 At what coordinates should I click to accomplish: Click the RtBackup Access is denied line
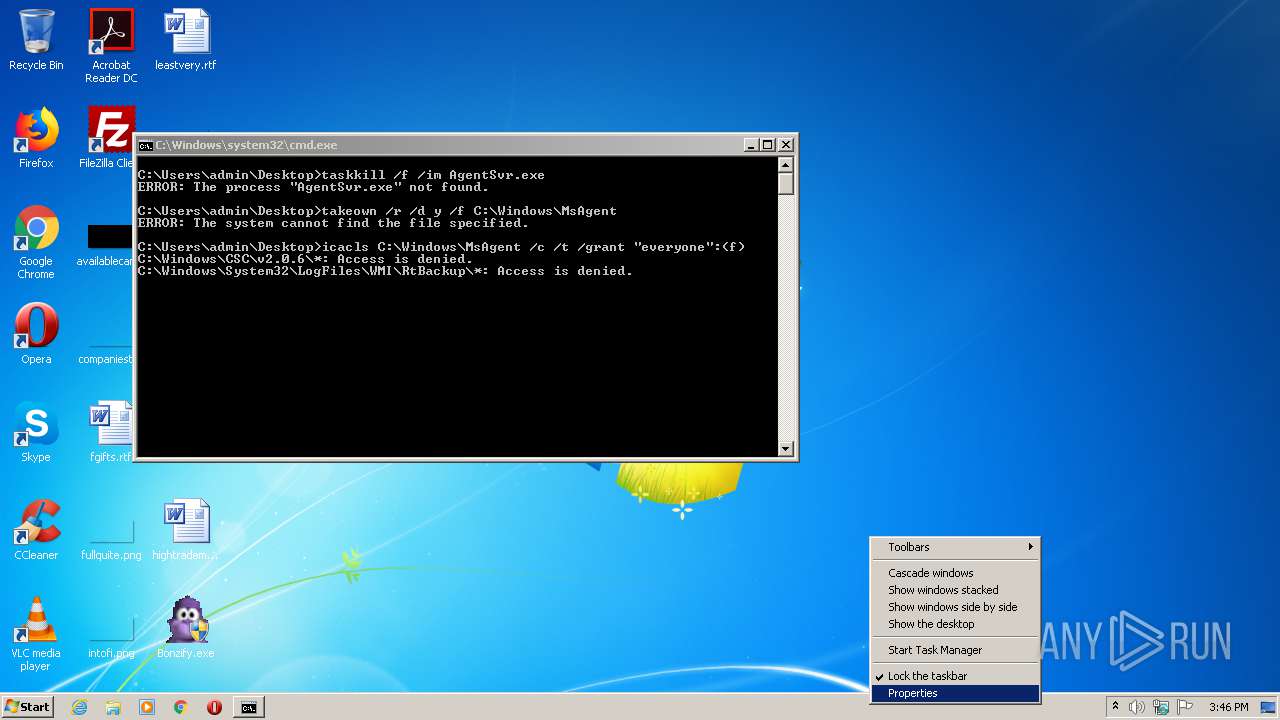pos(385,271)
